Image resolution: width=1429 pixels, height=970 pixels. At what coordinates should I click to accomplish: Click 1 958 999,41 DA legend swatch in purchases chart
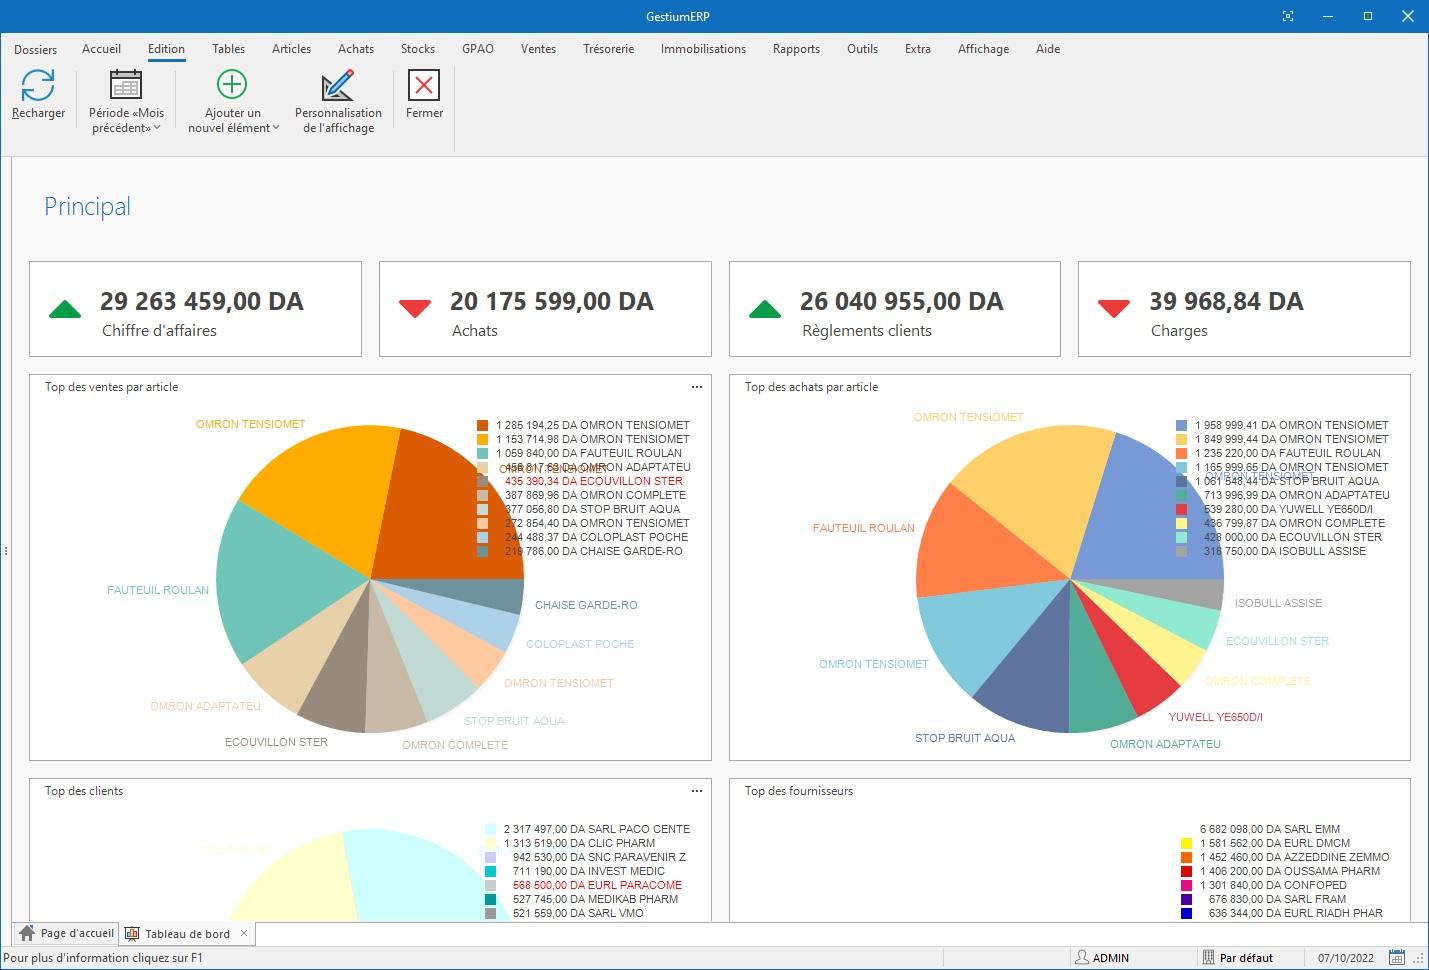[x=1182, y=425]
